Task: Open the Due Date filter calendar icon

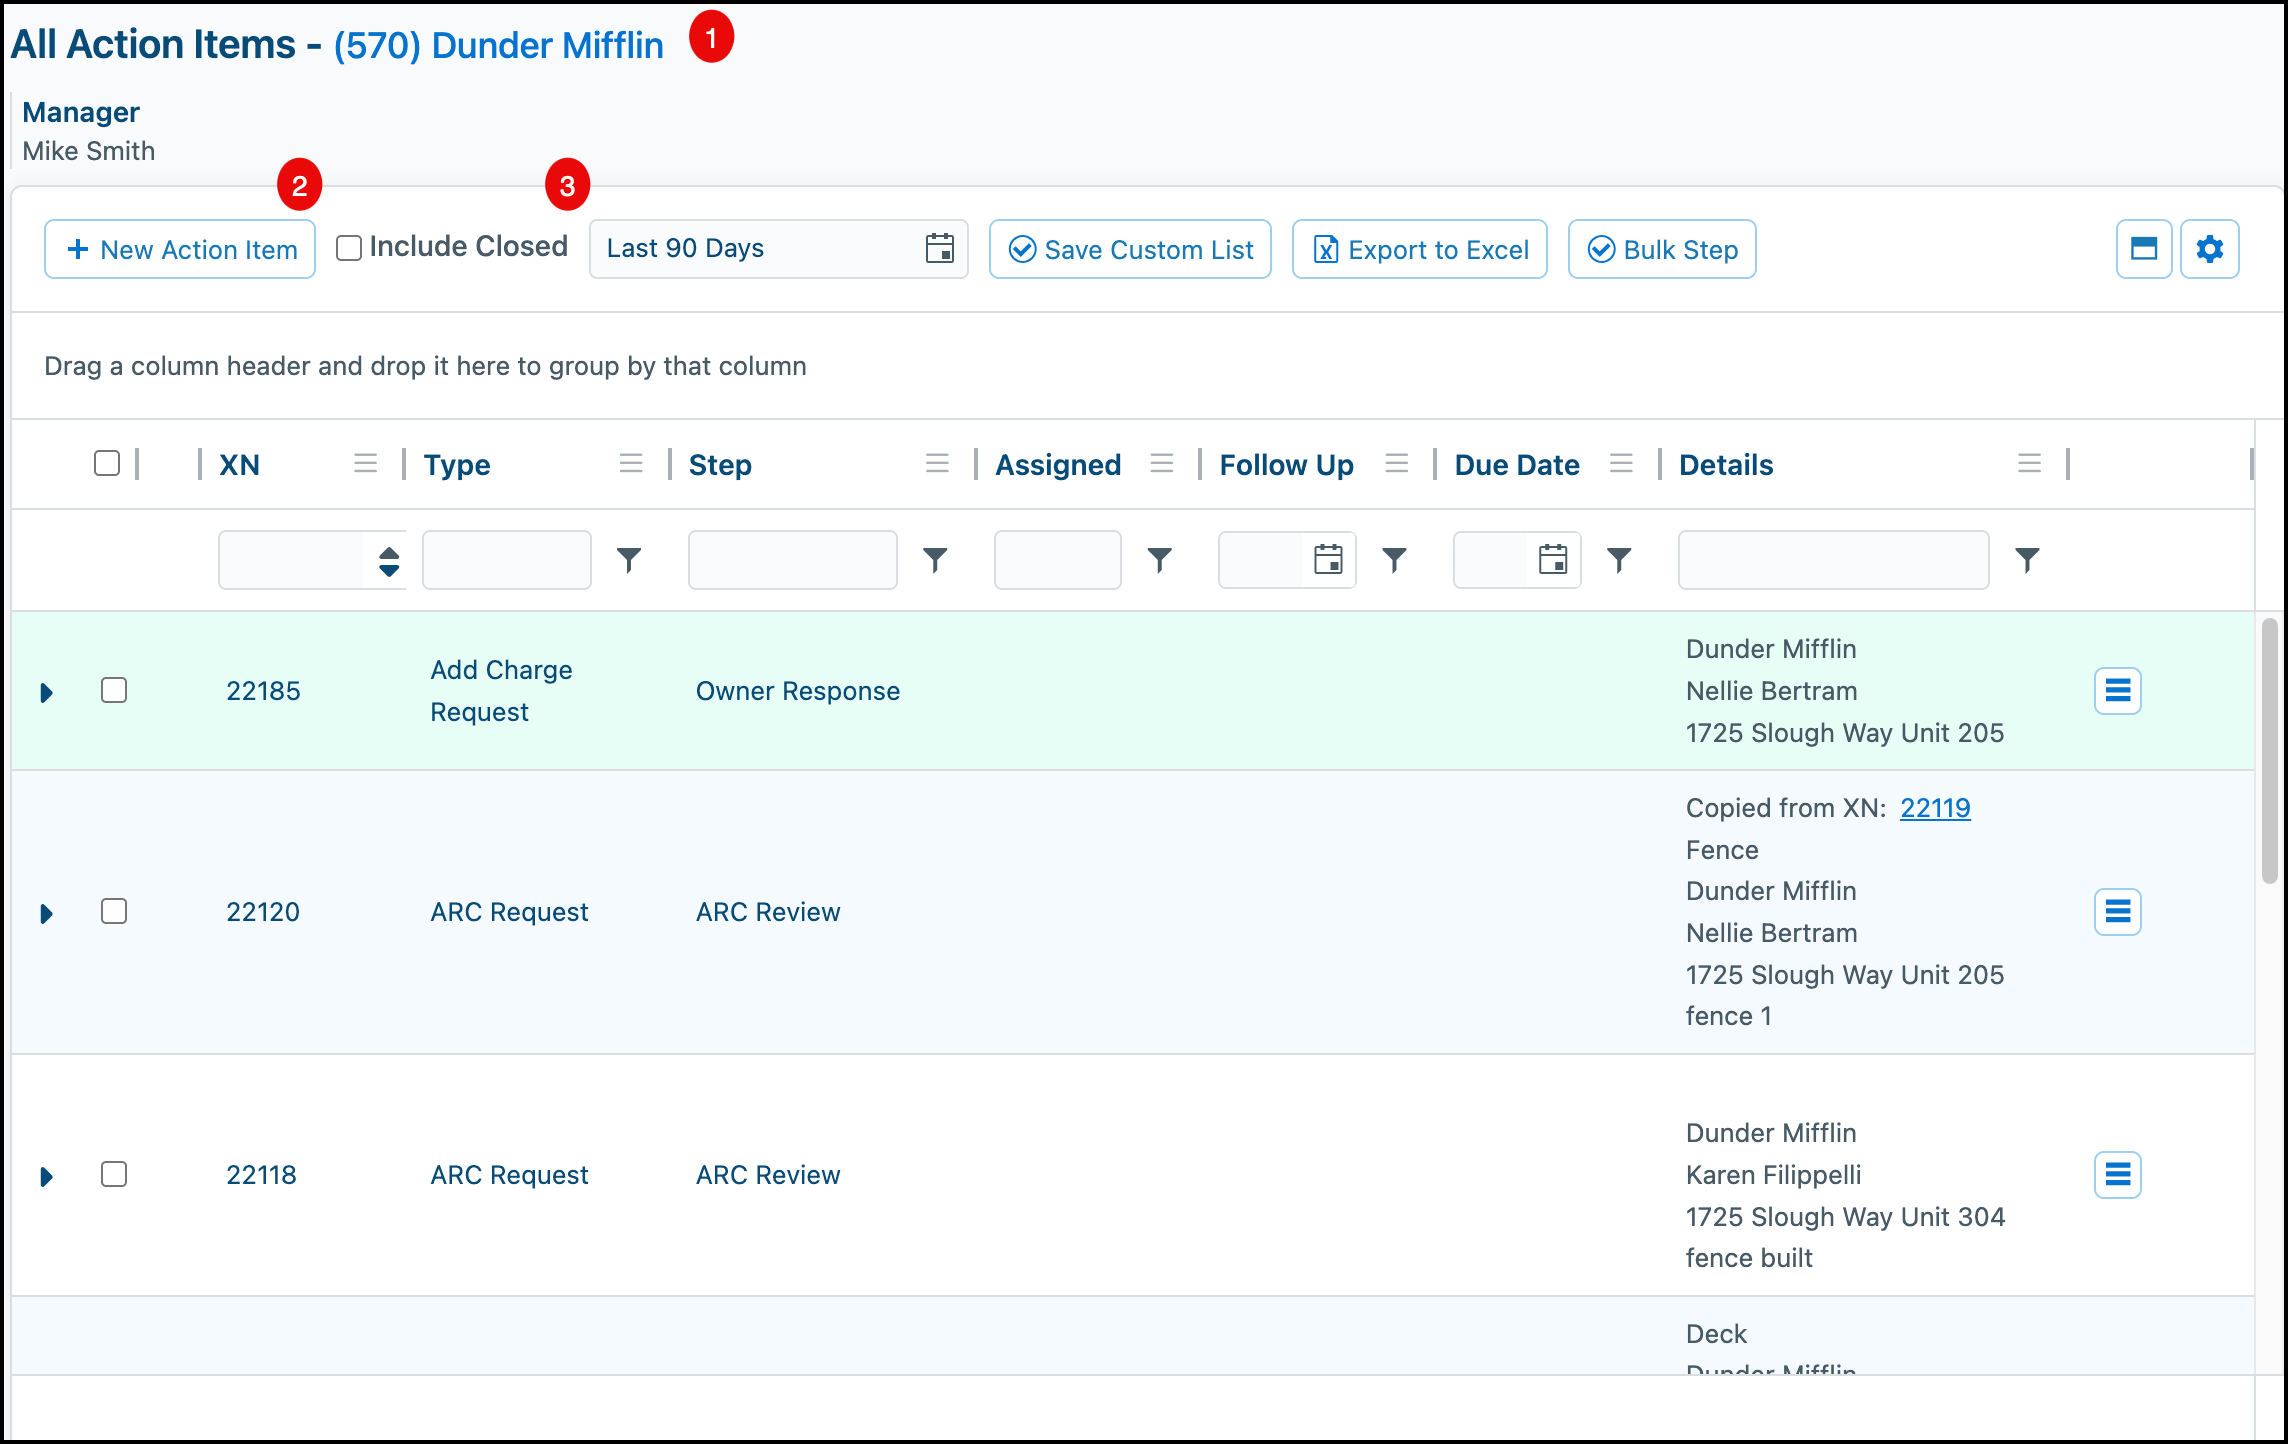Action: tap(1553, 560)
